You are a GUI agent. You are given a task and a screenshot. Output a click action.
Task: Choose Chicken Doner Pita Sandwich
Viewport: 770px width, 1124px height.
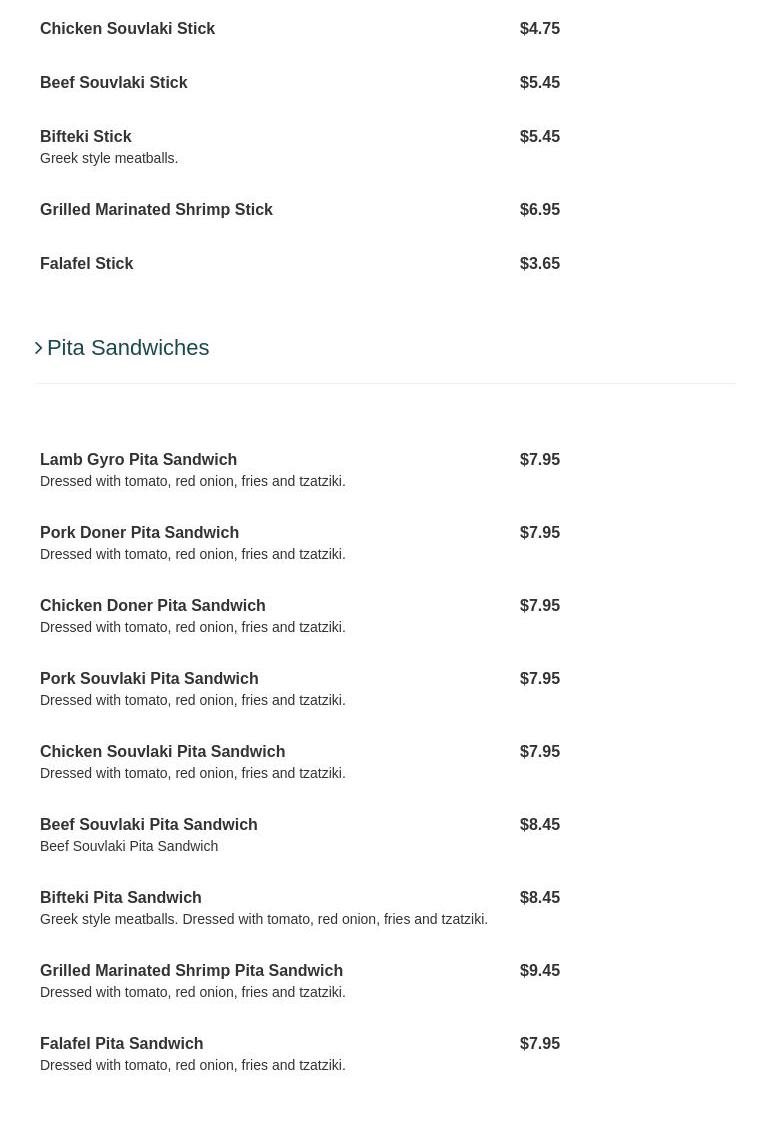(x=152, y=606)
